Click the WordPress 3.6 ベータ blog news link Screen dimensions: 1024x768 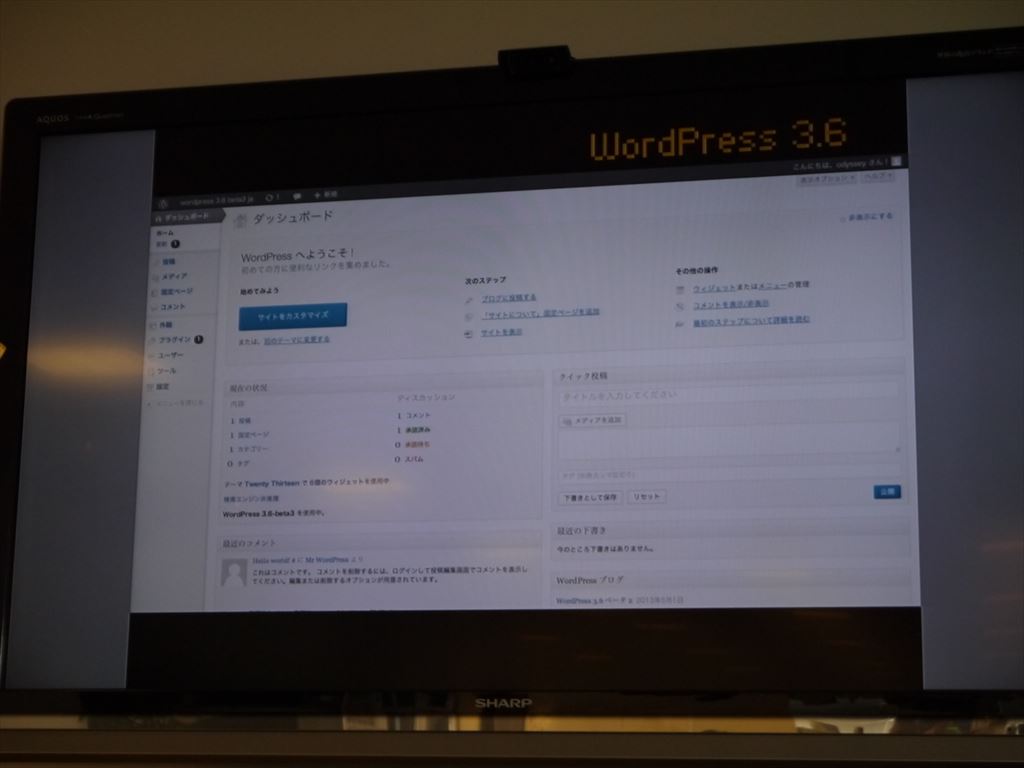[594, 600]
